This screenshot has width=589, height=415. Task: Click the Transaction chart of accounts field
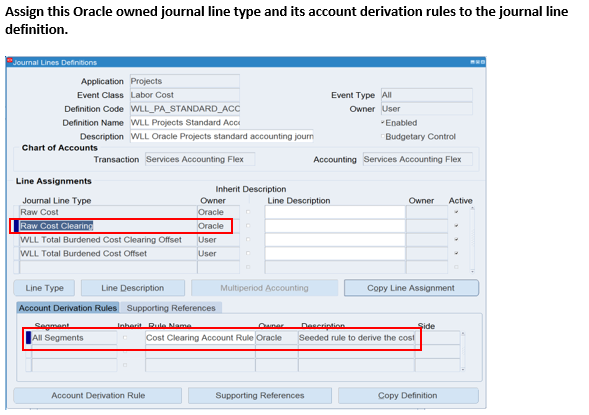(200, 159)
